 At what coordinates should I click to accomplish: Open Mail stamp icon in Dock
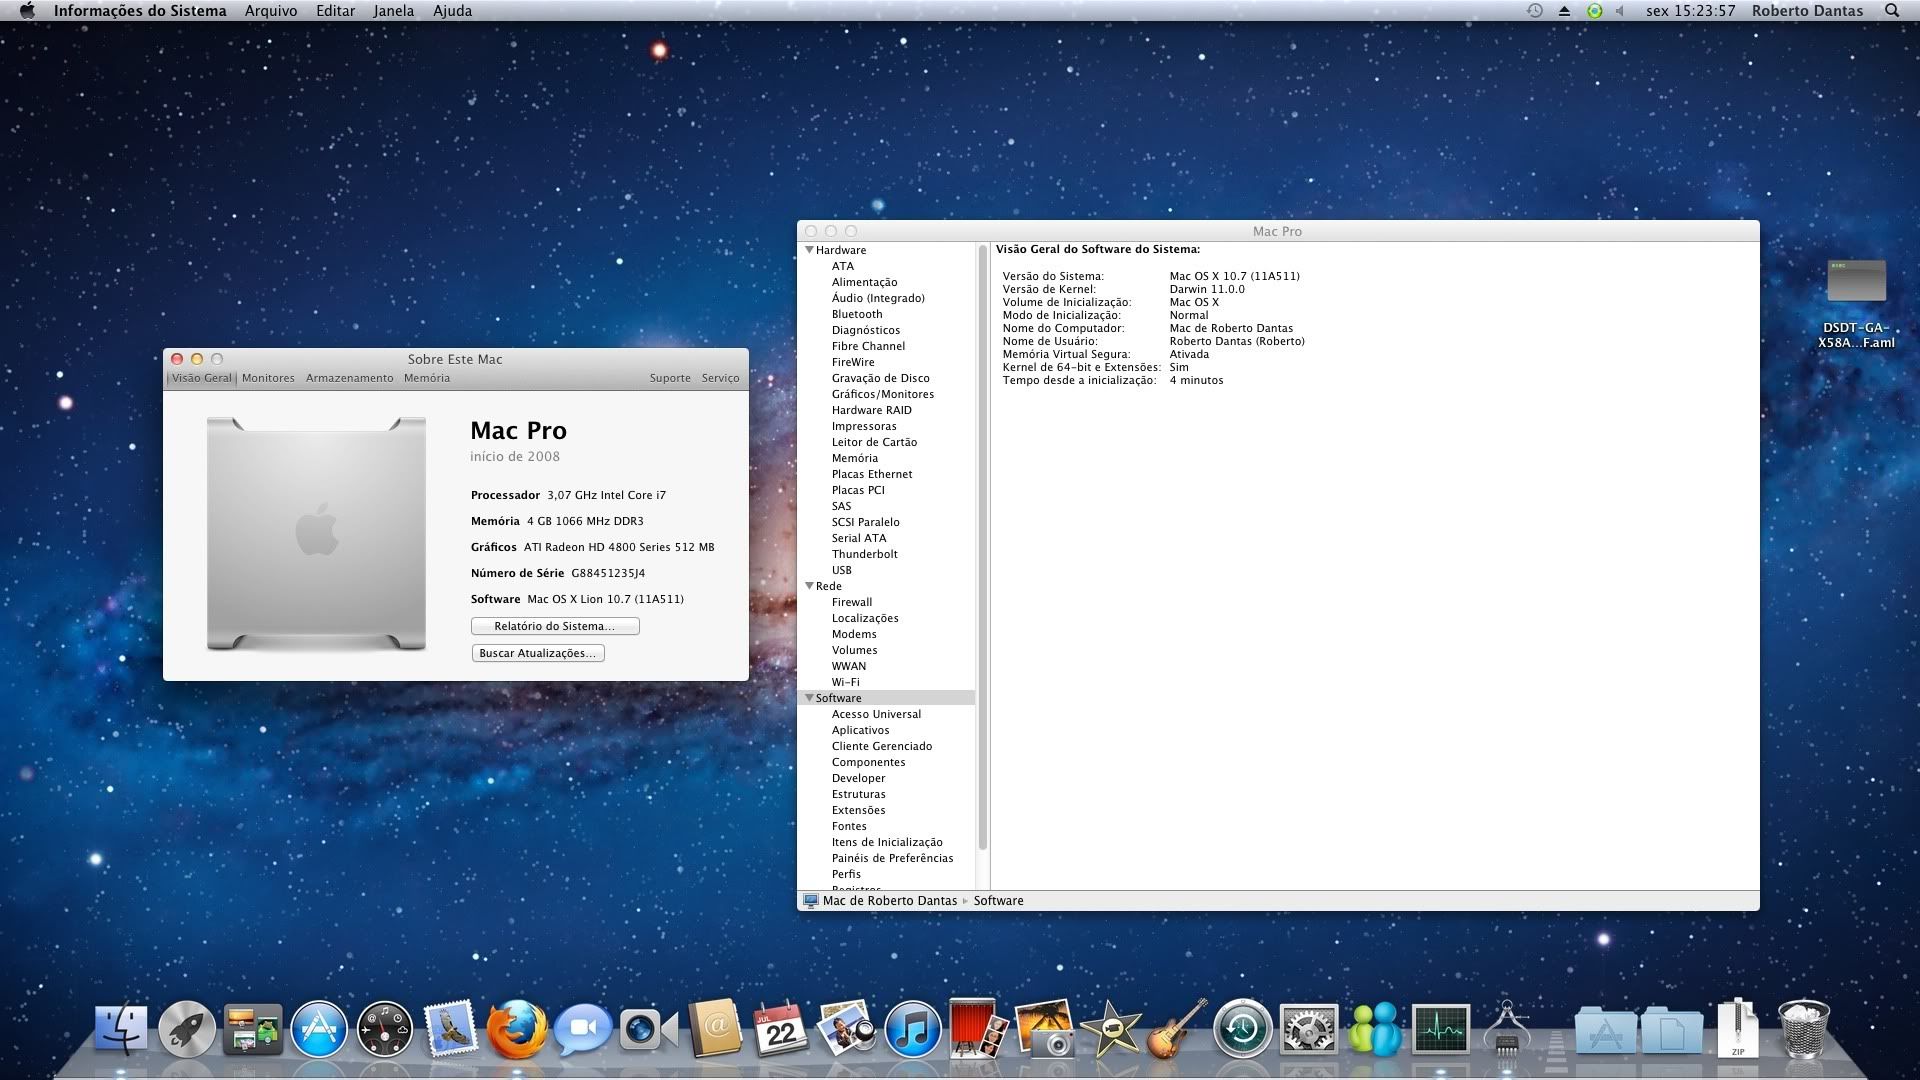451,1029
